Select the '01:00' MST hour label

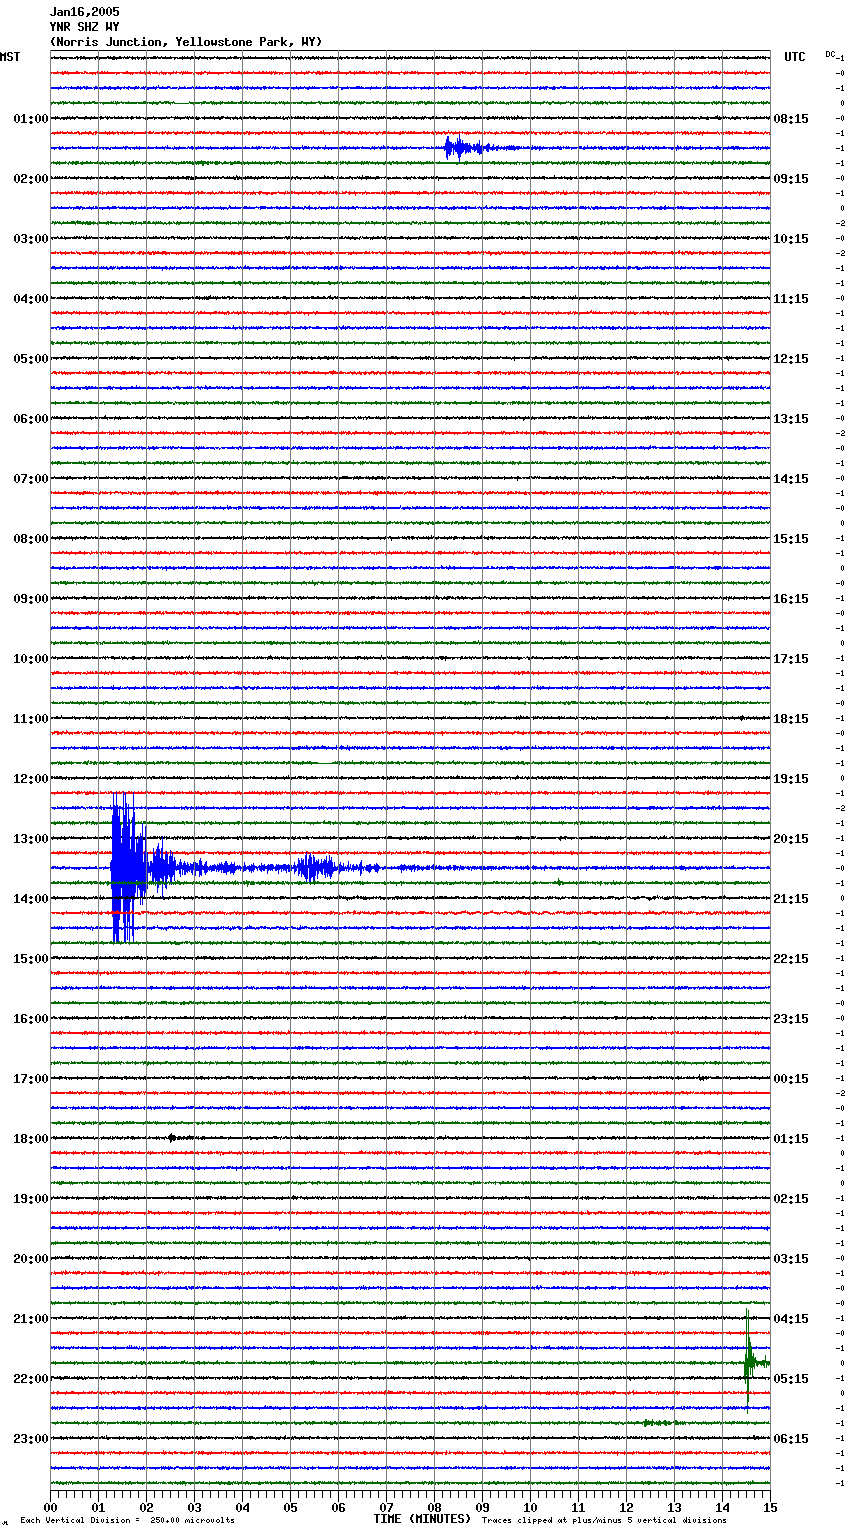[31, 119]
